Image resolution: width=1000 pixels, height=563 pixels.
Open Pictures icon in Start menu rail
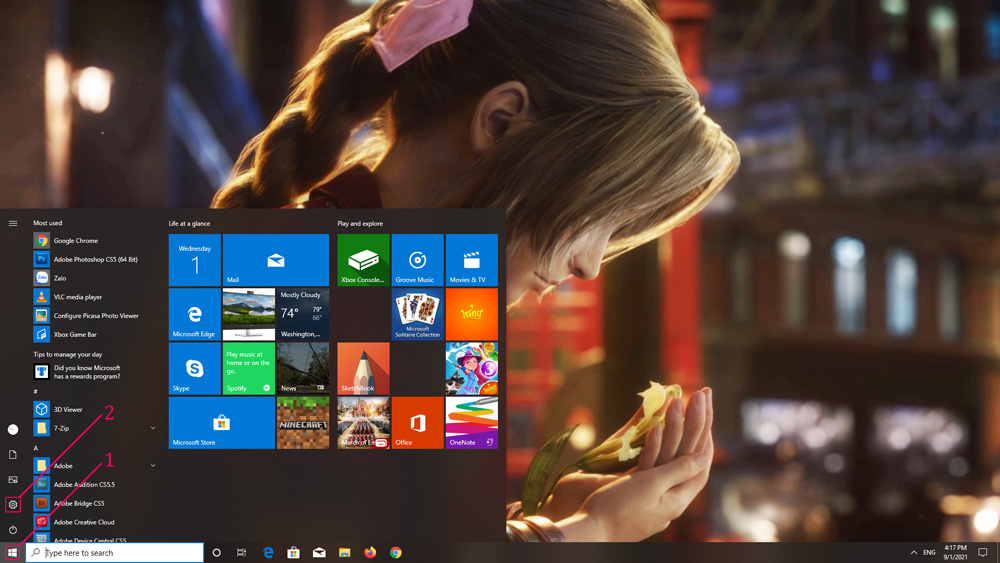coord(13,479)
